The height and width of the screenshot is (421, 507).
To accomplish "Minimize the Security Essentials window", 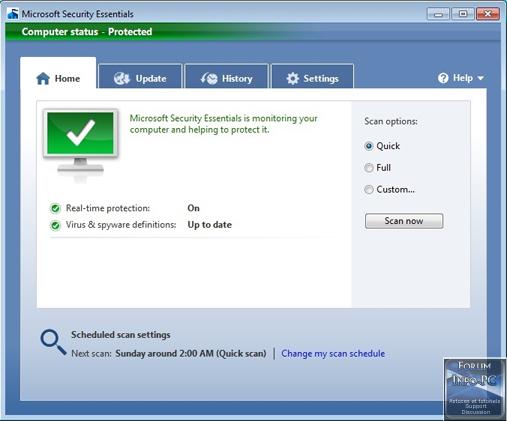I will 439,14.
